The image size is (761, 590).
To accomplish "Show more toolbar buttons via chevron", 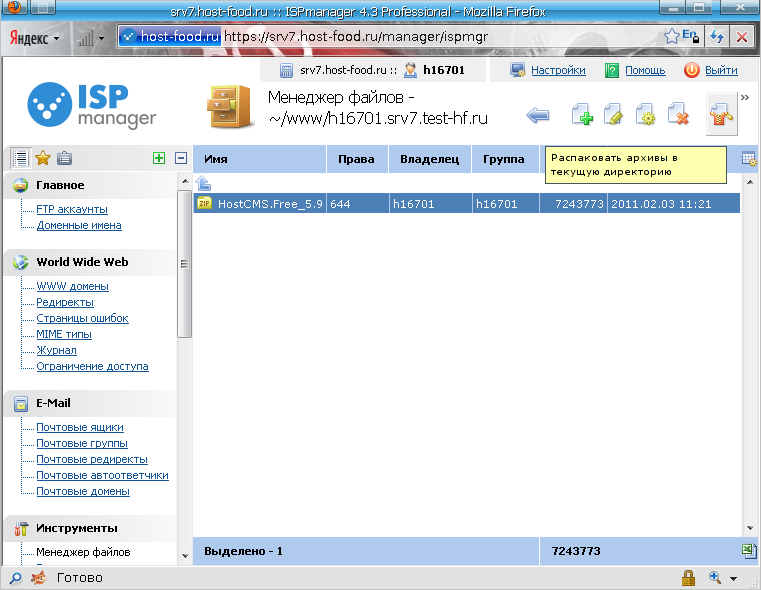I will (x=744, y=97).
